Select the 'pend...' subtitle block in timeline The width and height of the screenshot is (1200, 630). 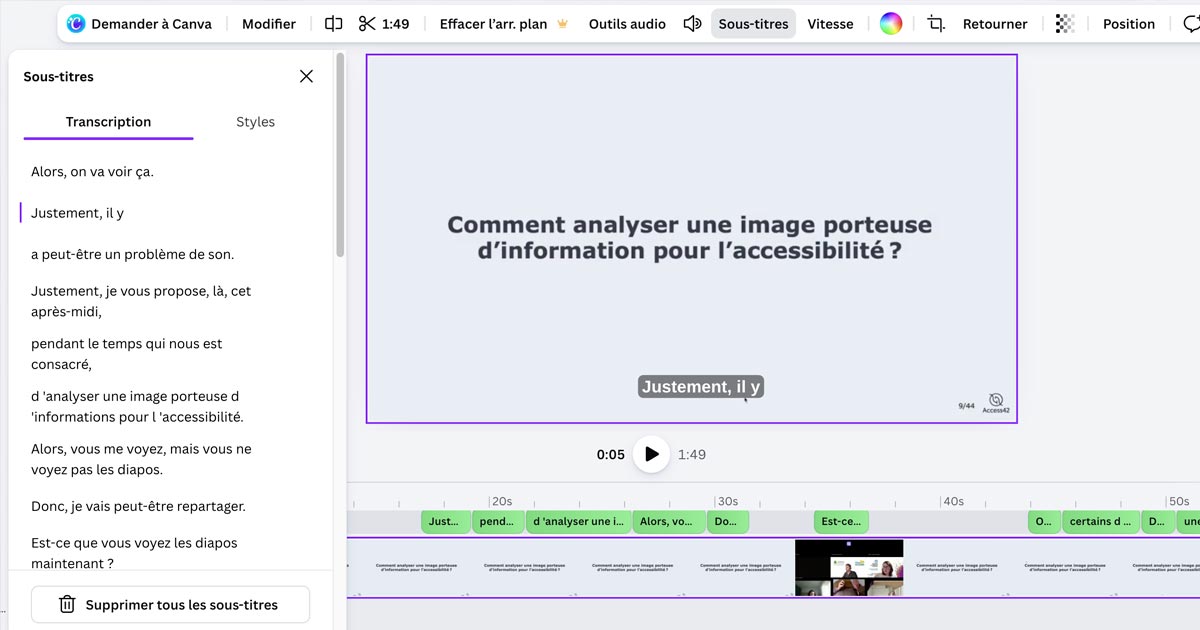tap(498, 521)
